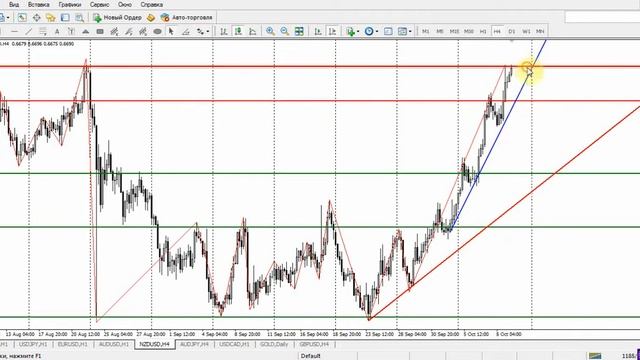Click the connection status bars icon
Image resolution: width=640 pixels, height=360 pixels.
tap(595, 356)
